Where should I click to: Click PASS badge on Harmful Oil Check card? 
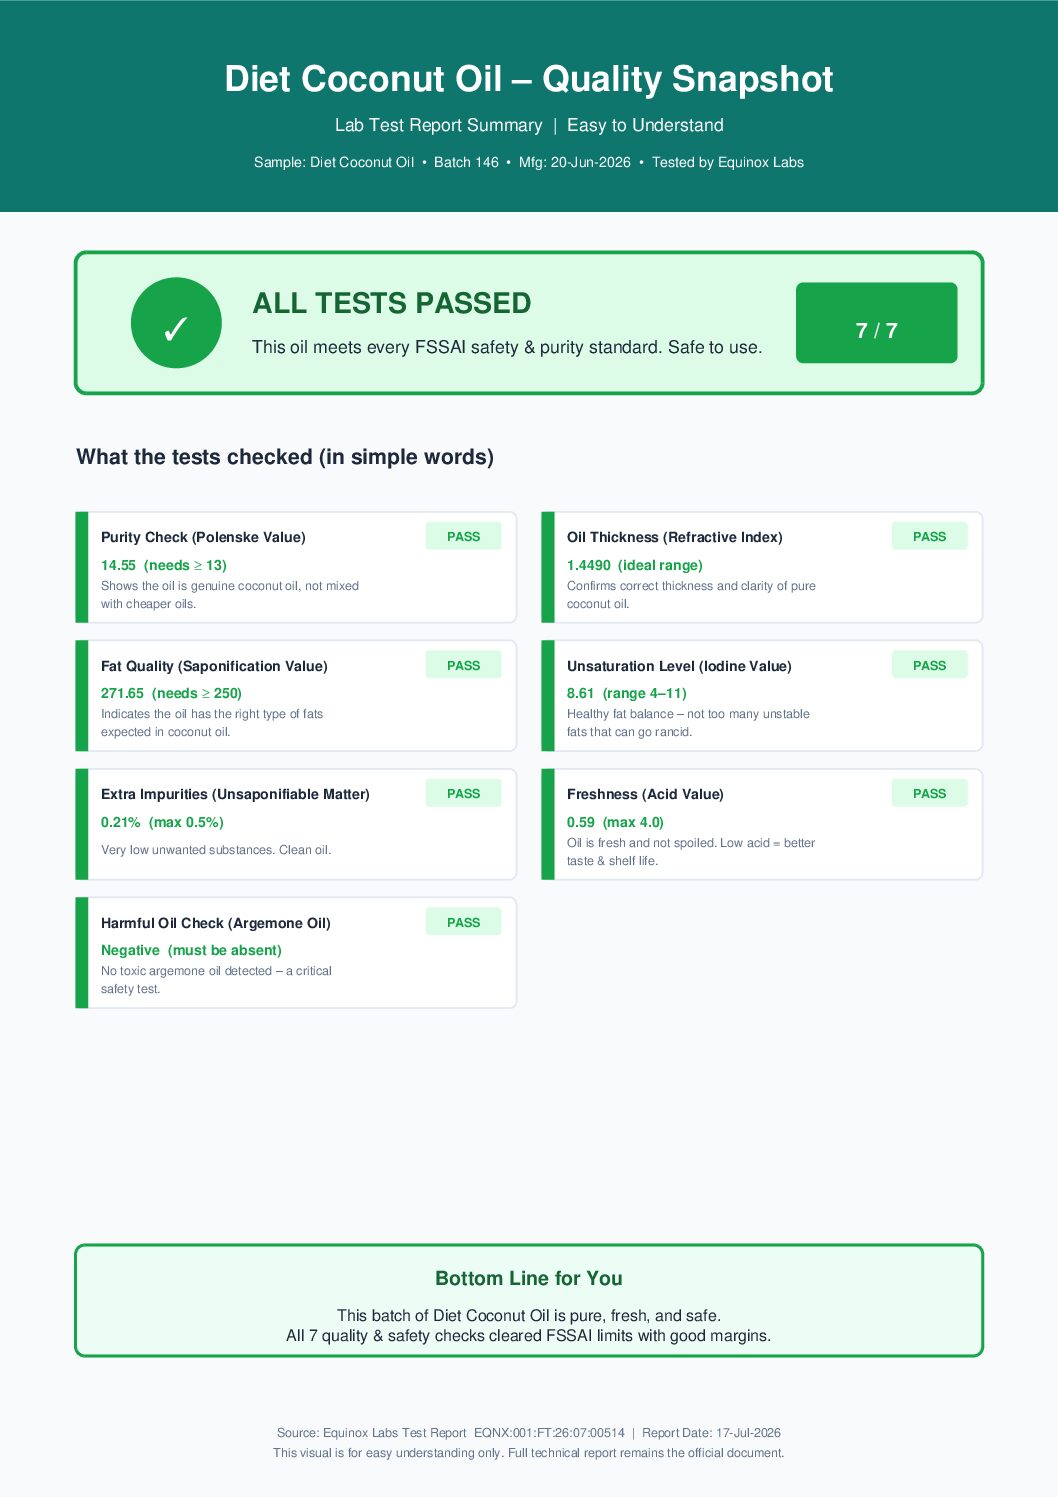pyautogui.click(x=463, y=922)
